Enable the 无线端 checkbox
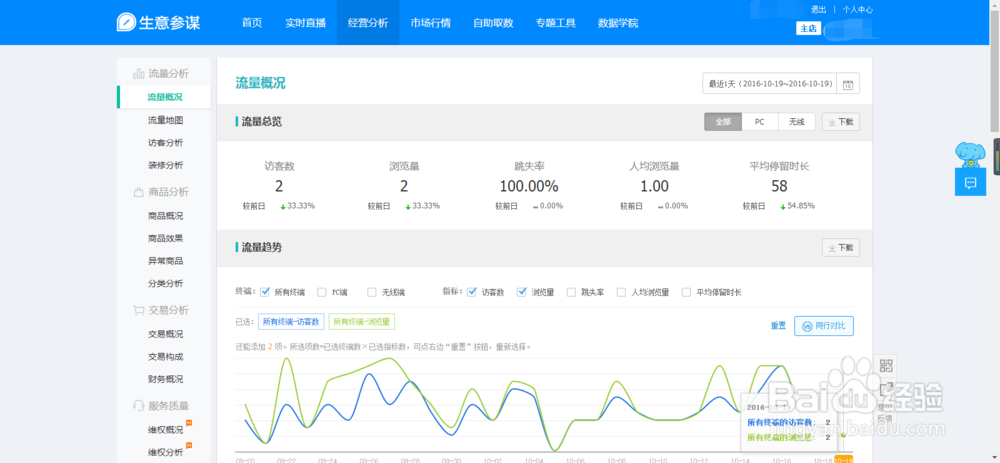Screen dimensions: 1000x463 click(372, 292)
